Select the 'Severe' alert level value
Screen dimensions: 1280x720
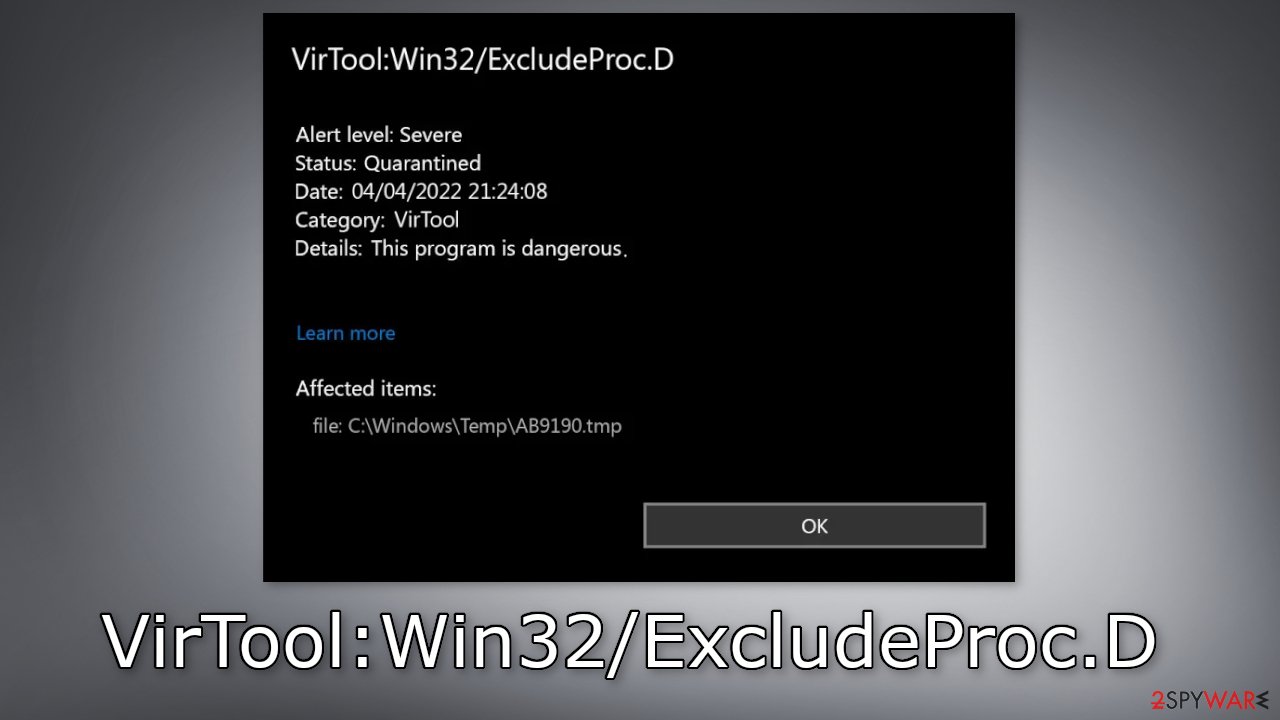point(431,134)
